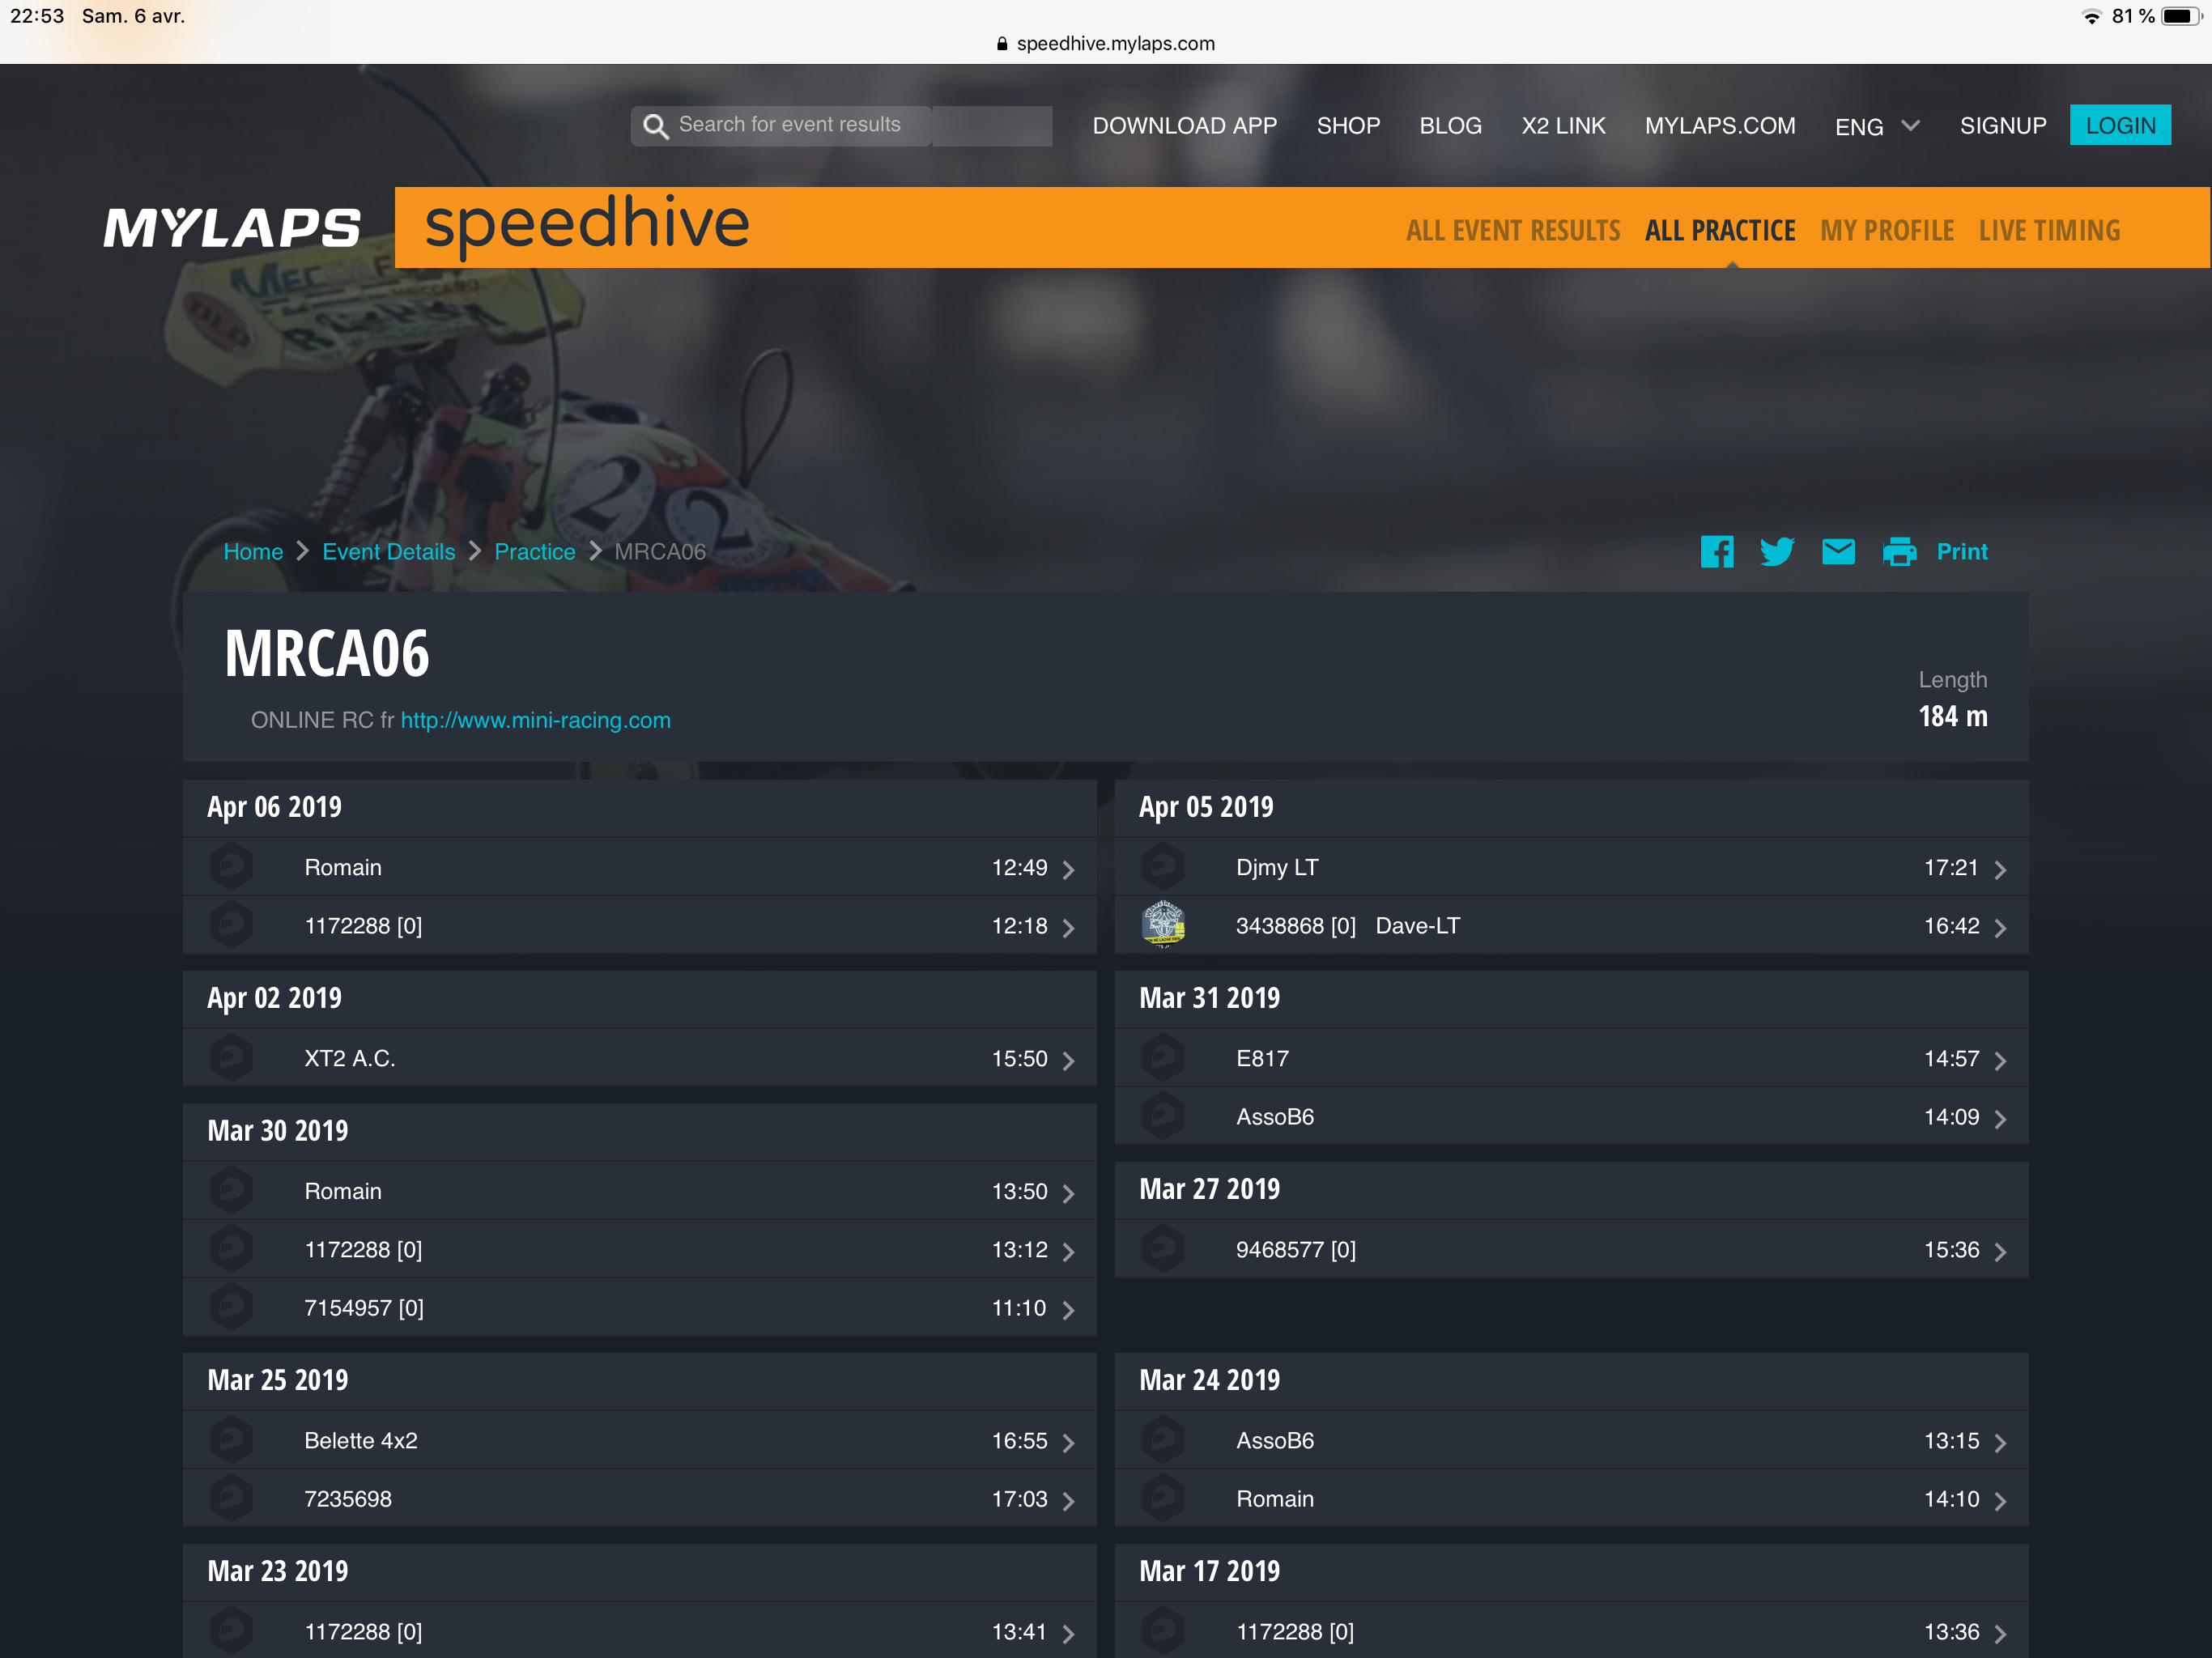Share the page on Twitter
The width and height of the screenshot is (2212, 1658).
coord(1777,551)
